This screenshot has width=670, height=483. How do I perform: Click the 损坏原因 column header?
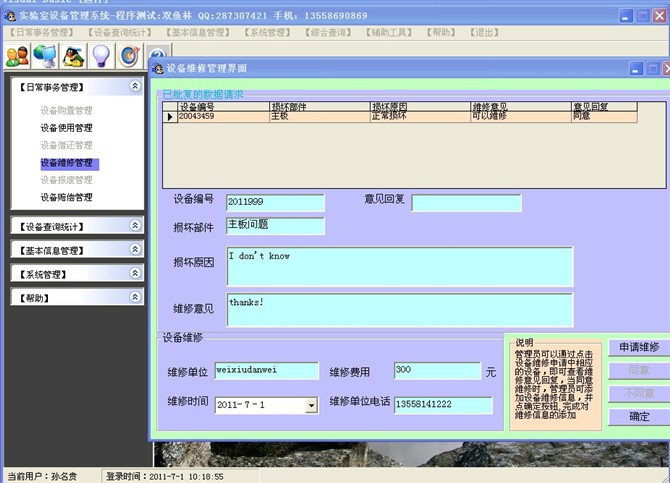tap(420, 107)
